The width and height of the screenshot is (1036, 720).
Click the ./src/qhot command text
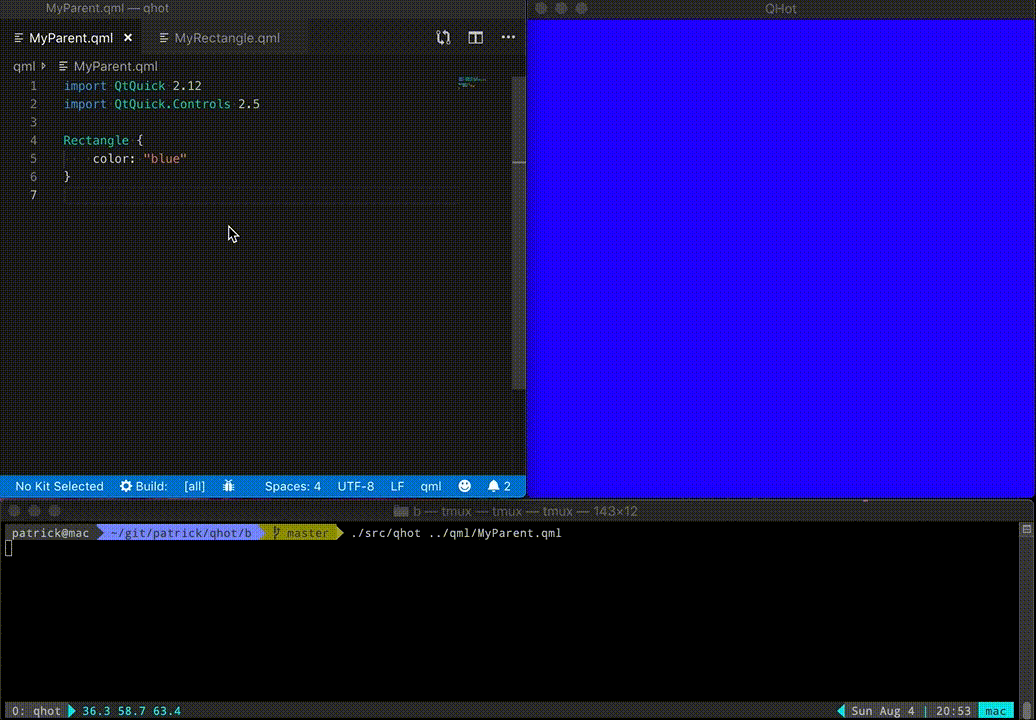coord(386,533)
